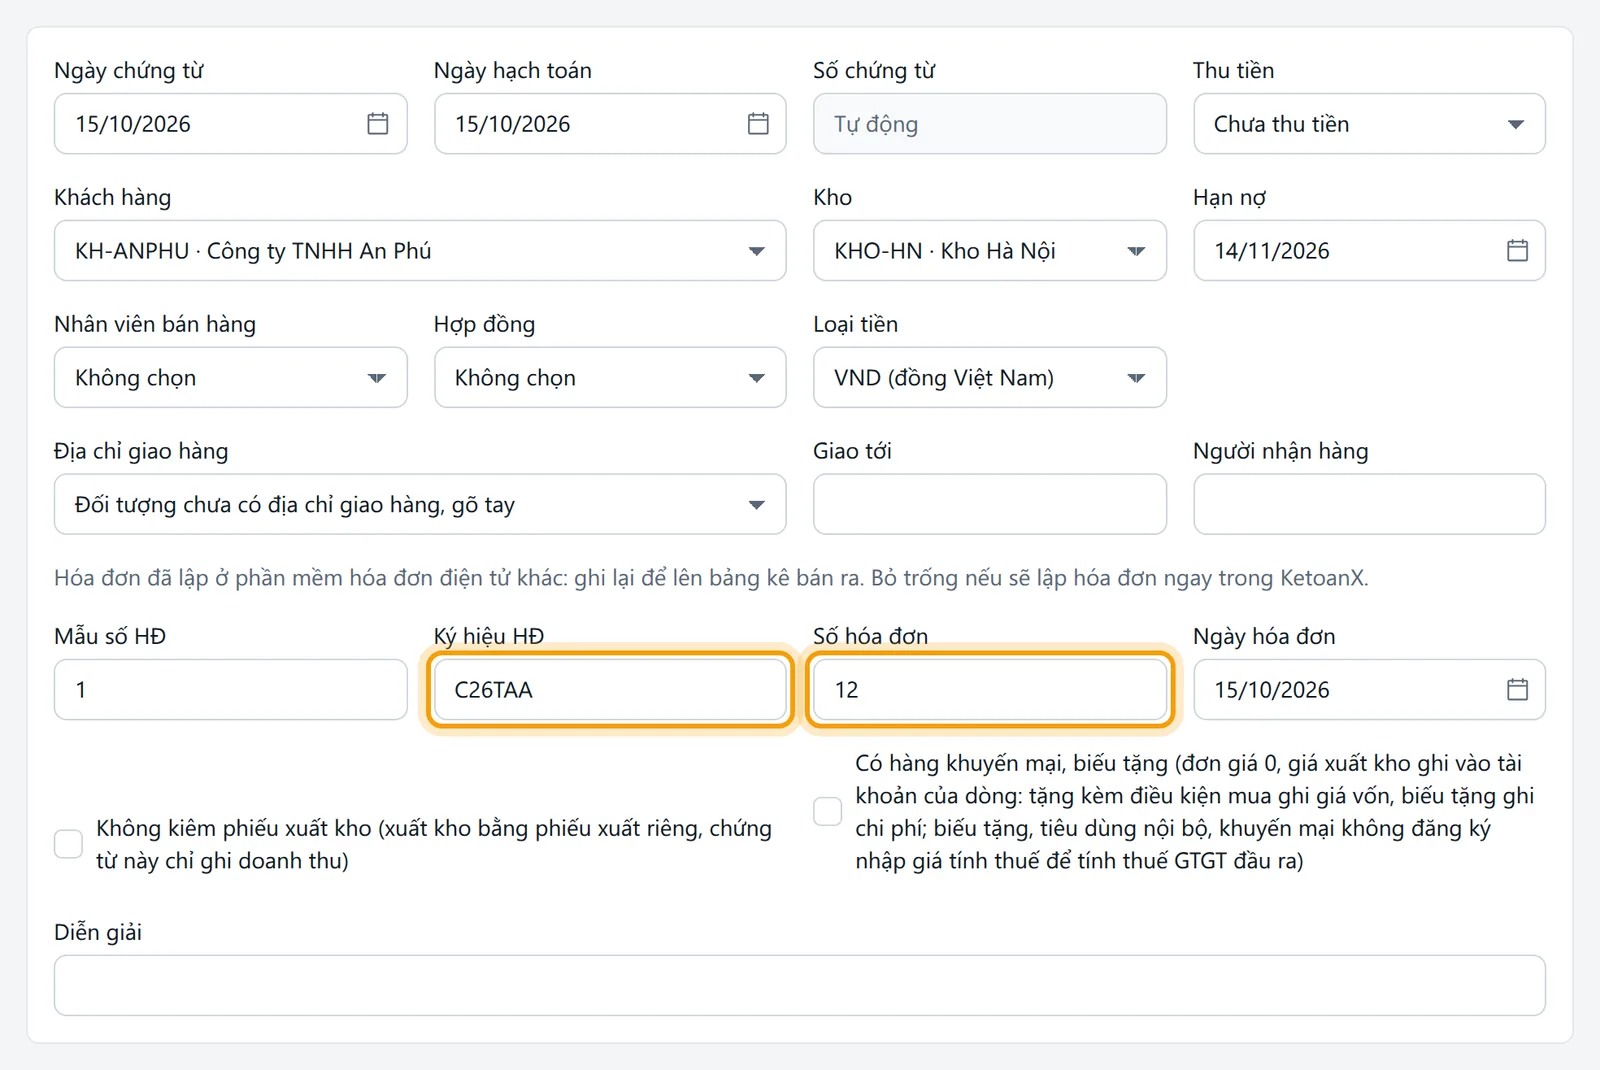Enable the Có hàng khuyến mại, biếu tặng checkbox
The width and height of the screenshot is (1600, 1070).
coord(827,811)
